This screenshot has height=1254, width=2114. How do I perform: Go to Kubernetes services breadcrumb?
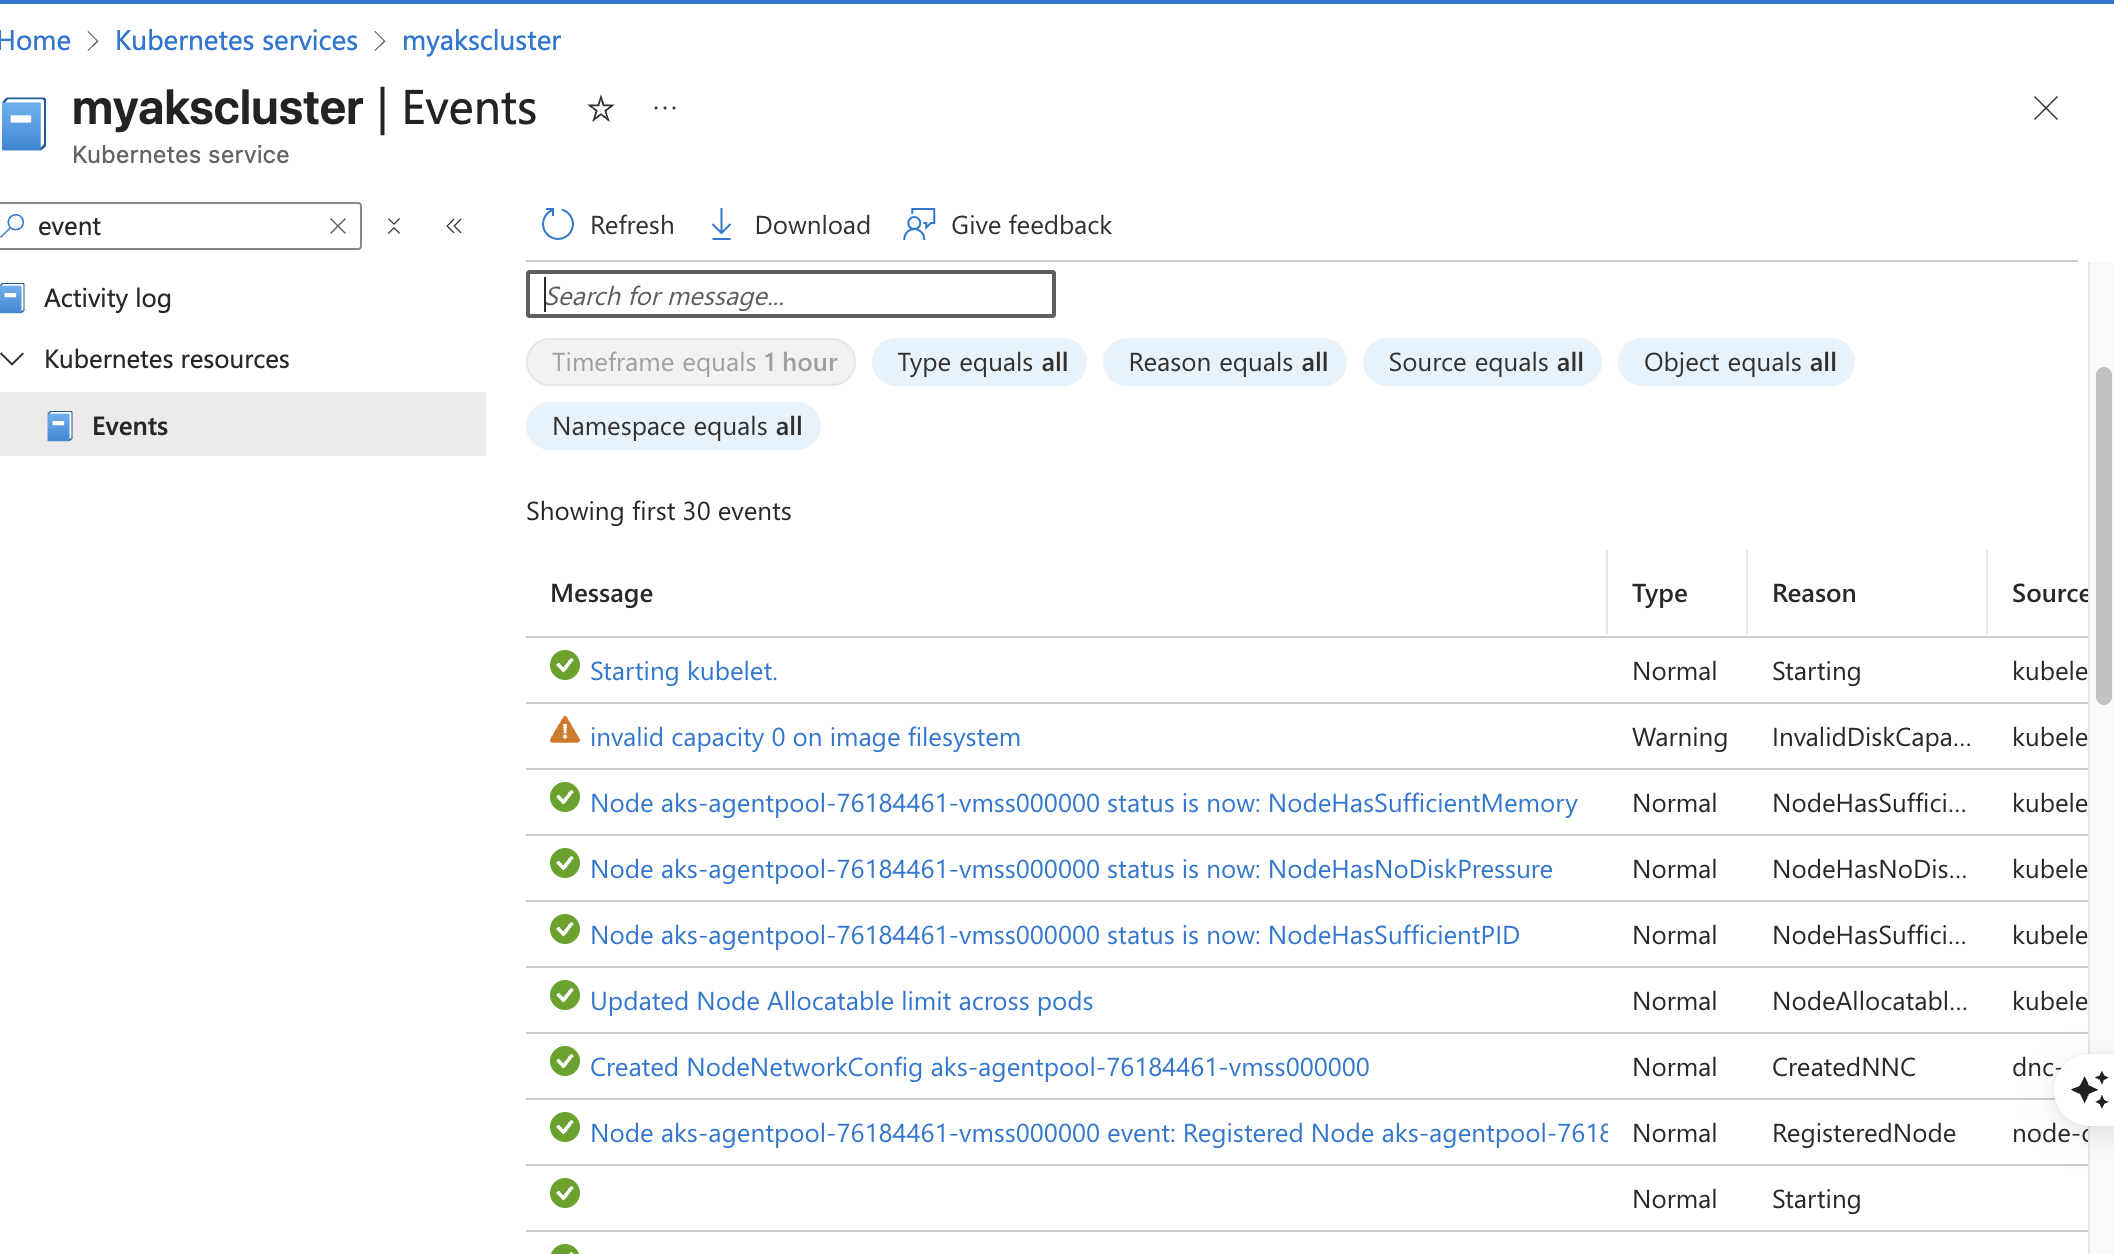(x=236, y=40)
